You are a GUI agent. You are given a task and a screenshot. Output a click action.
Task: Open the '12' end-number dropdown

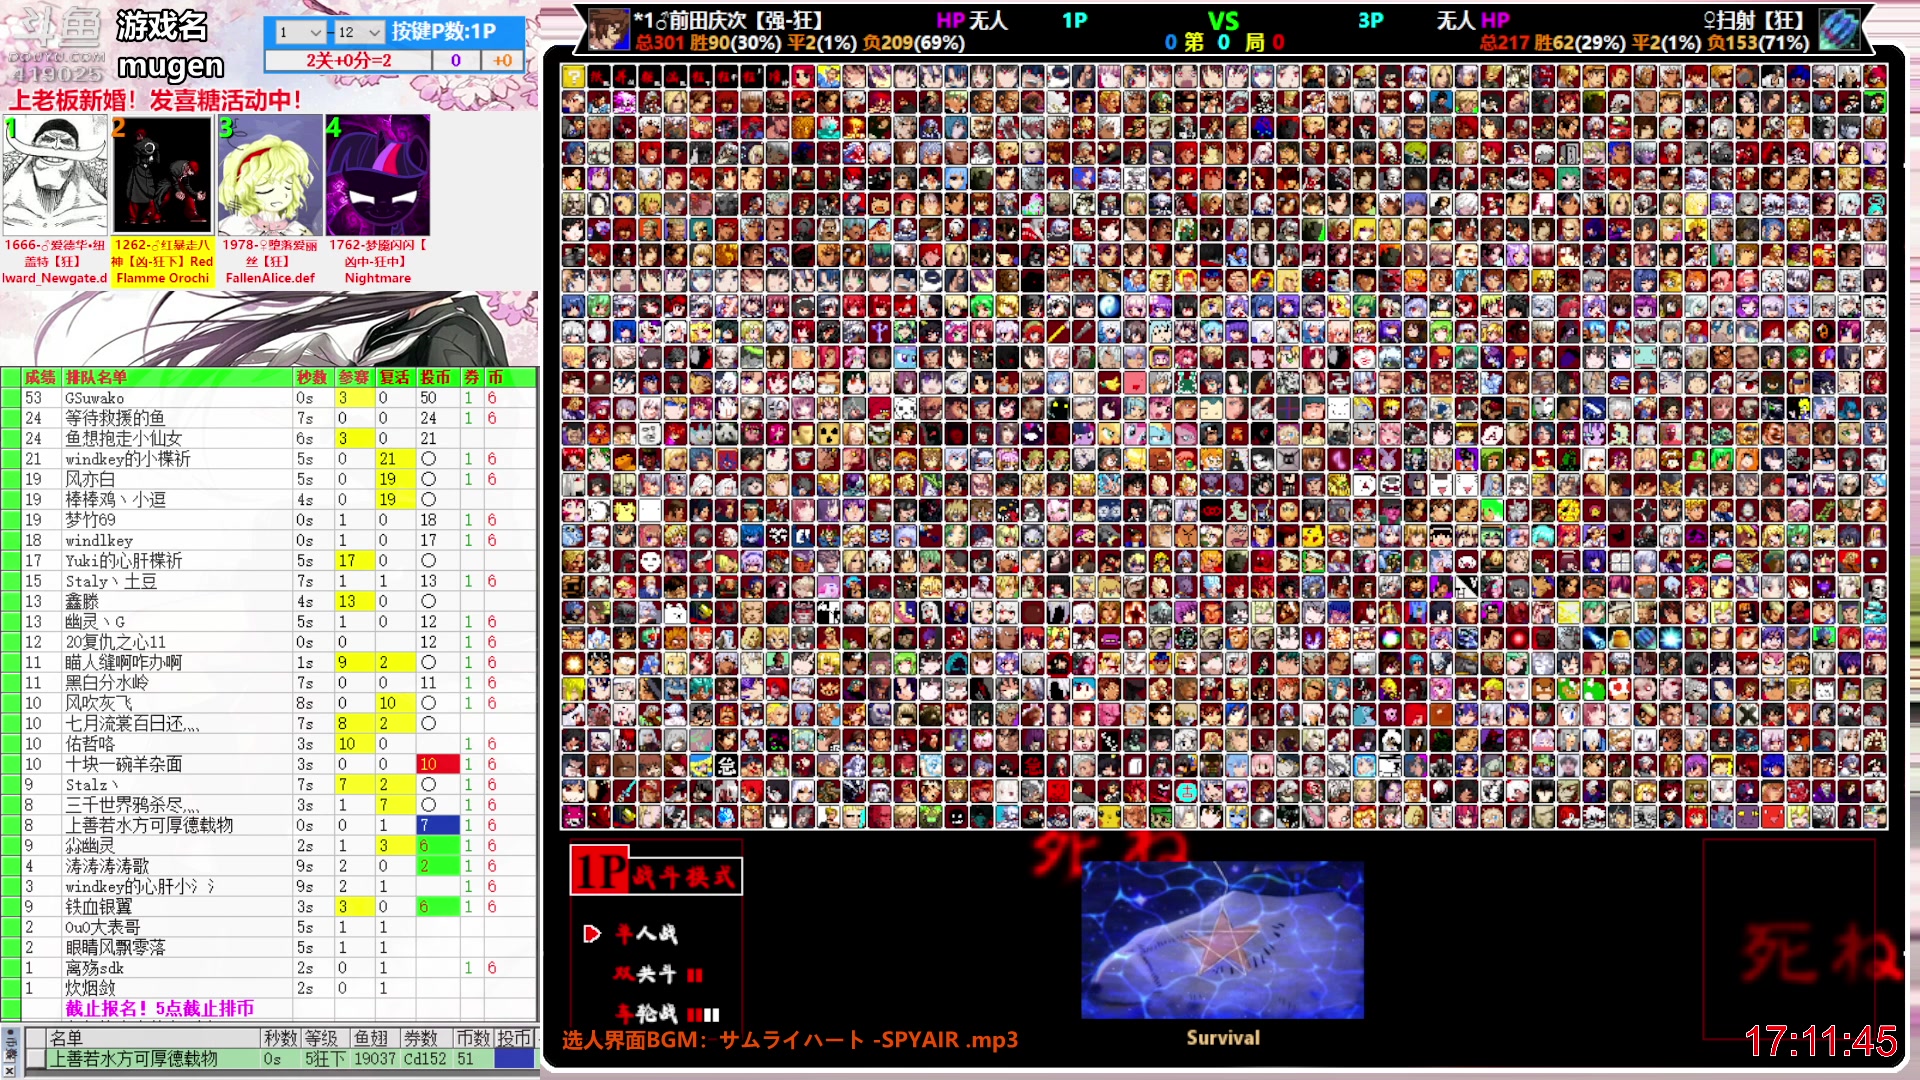pyautogui.click(x=360, y=32)
